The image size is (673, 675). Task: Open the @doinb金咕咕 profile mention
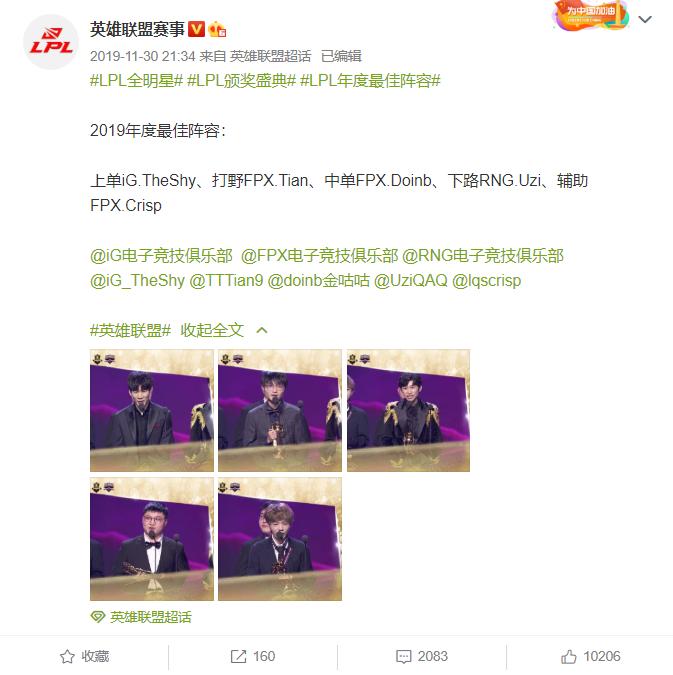click(319, 281)
